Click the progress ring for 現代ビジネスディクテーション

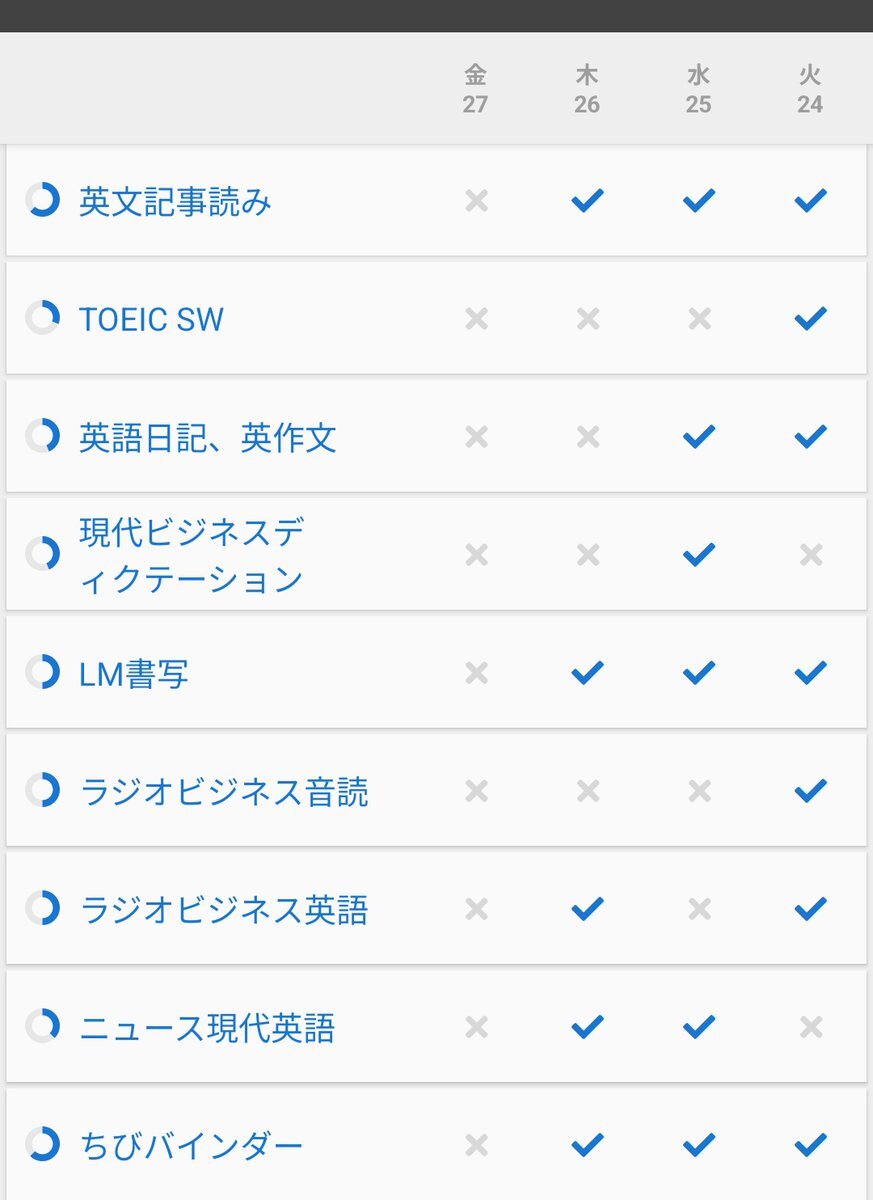pyautogui.click(x=43, y=554)
